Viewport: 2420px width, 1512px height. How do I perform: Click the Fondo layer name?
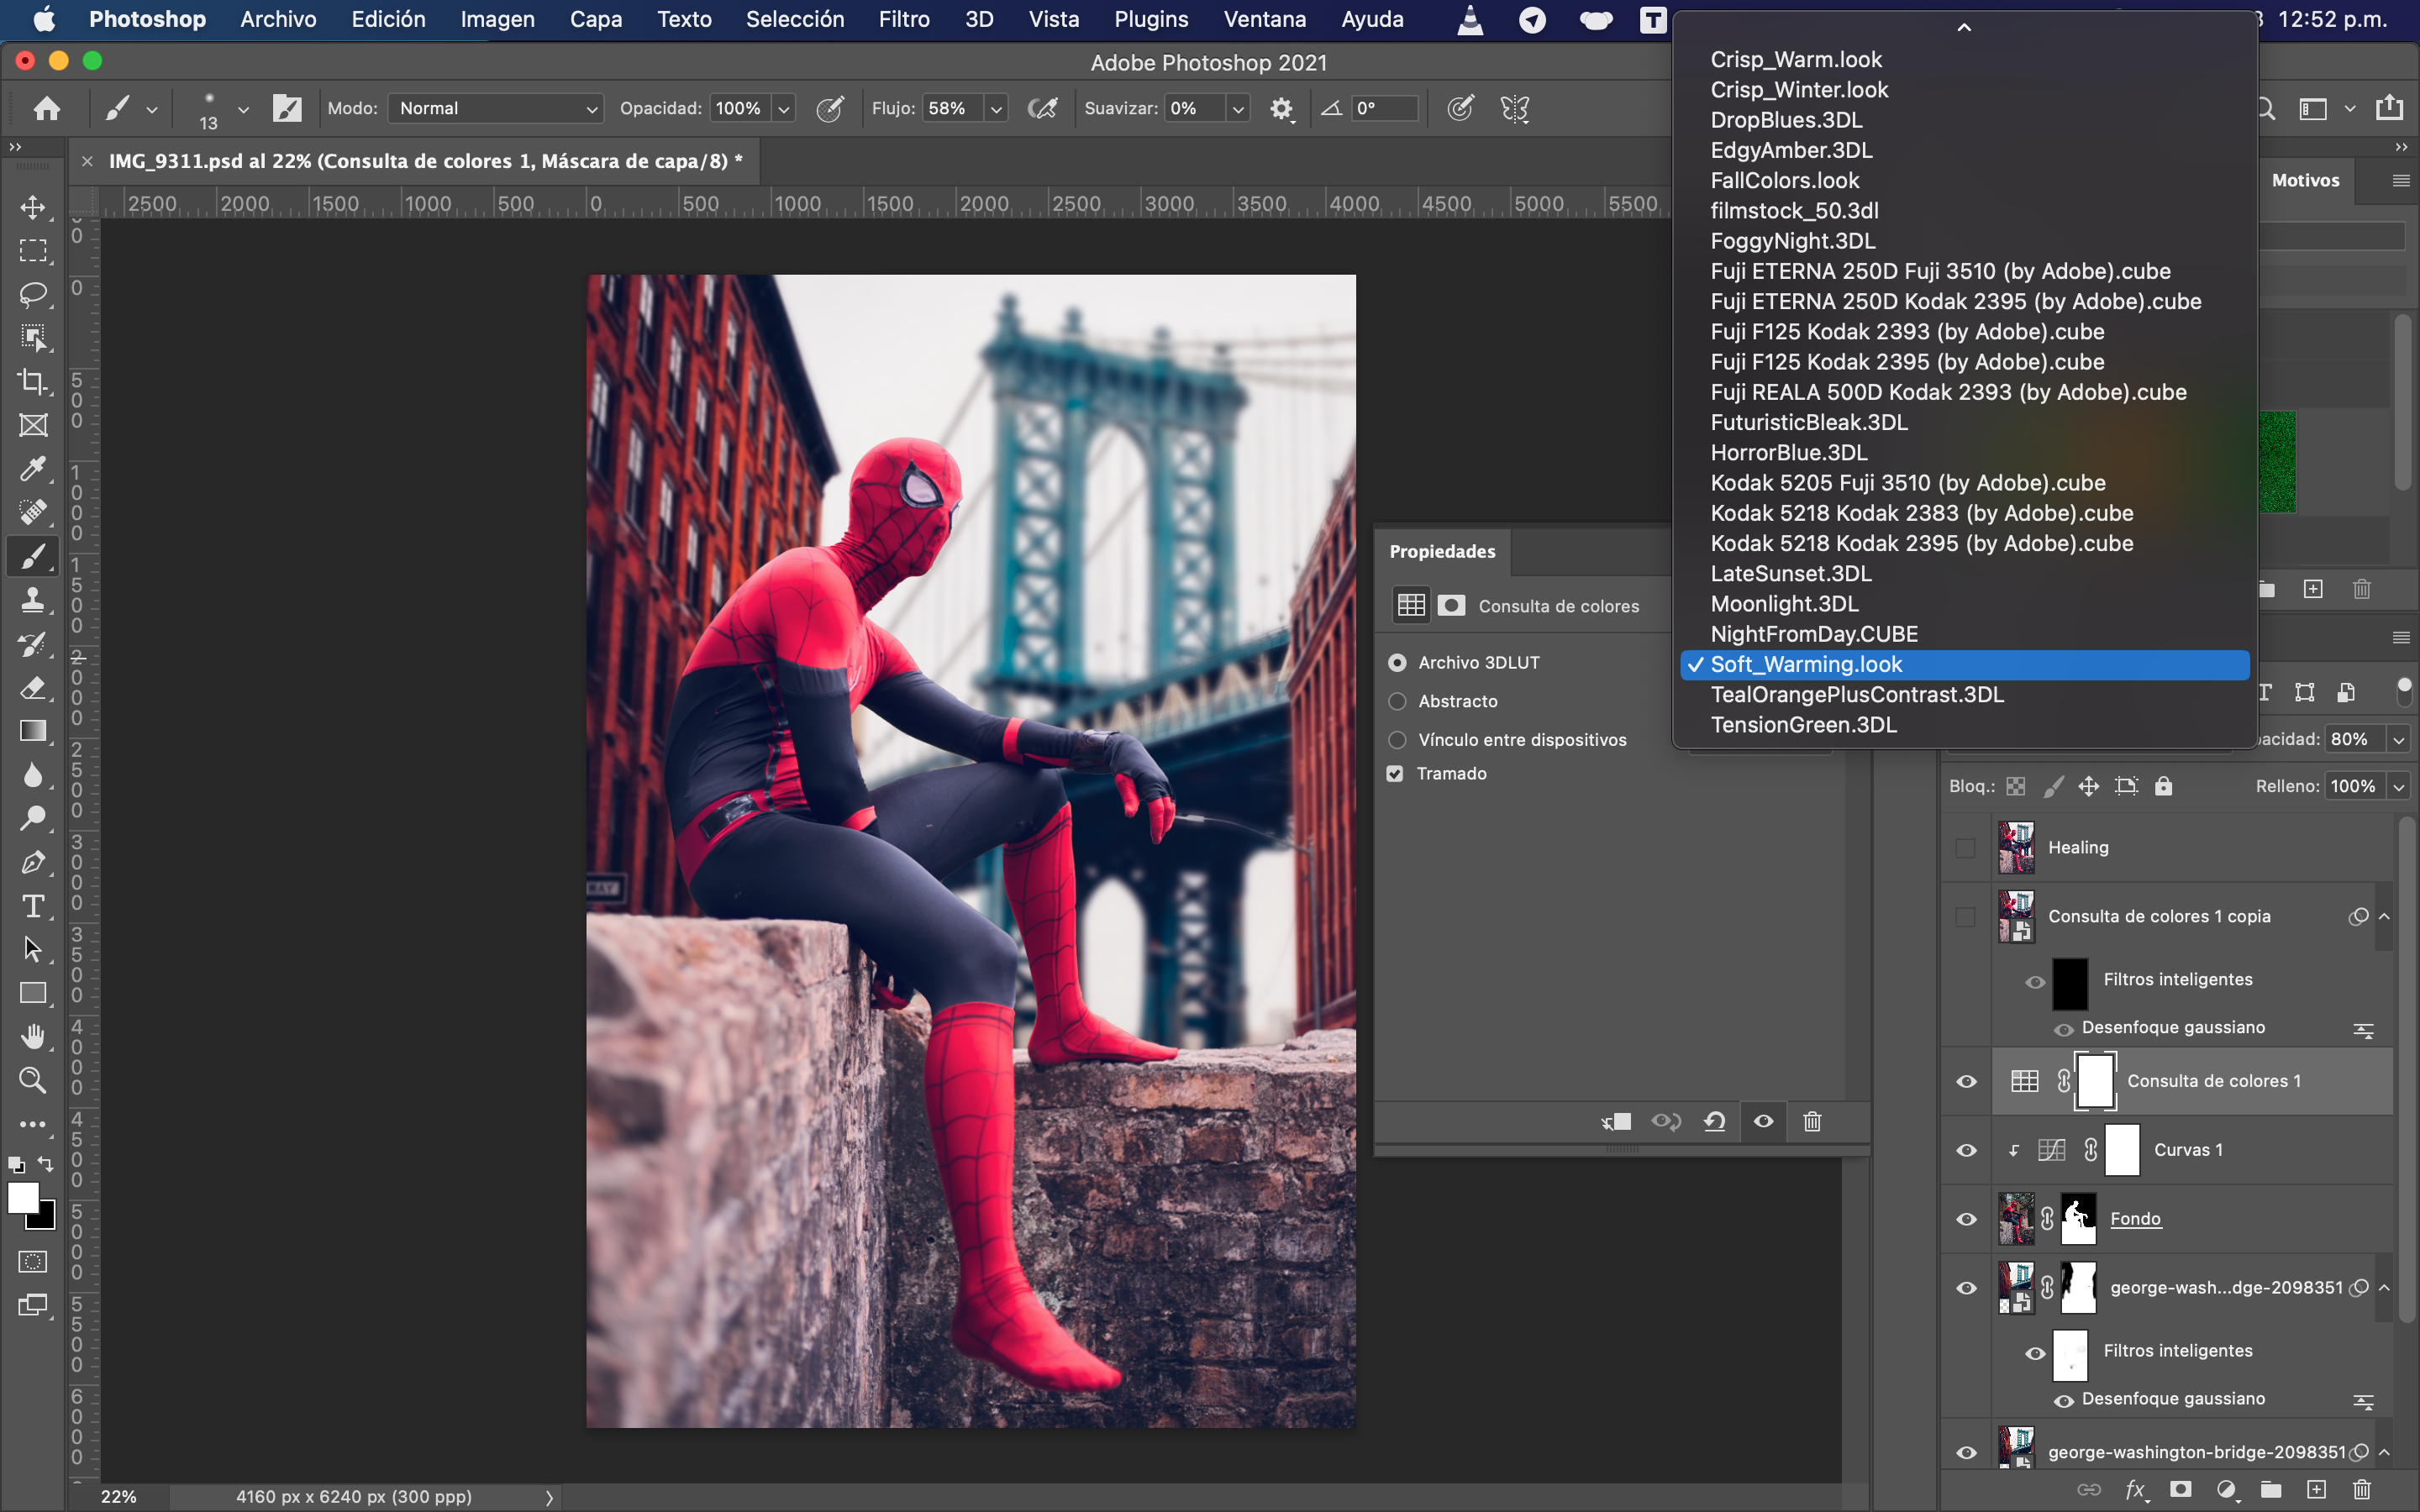2135,1219
